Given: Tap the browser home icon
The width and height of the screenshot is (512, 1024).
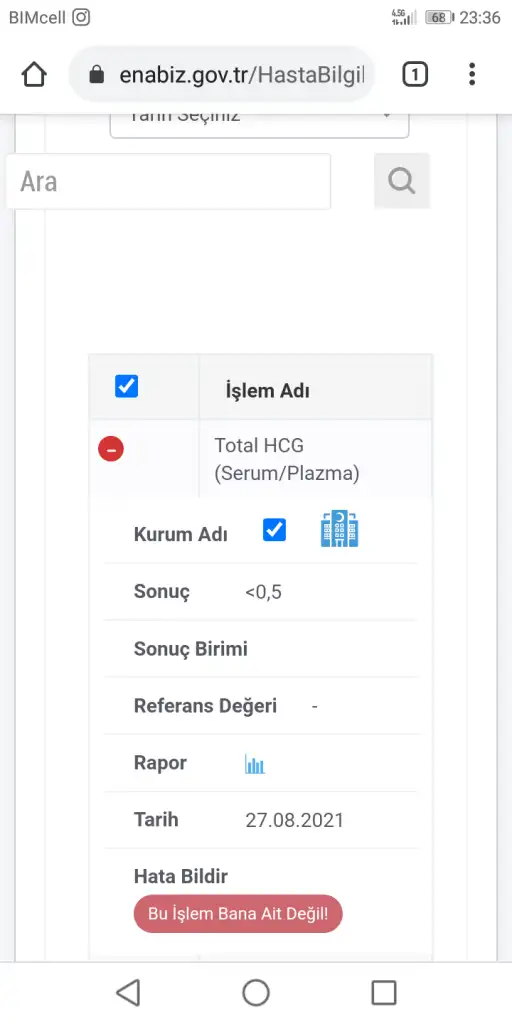Looking at the screenshot, I should pos(34,74).
